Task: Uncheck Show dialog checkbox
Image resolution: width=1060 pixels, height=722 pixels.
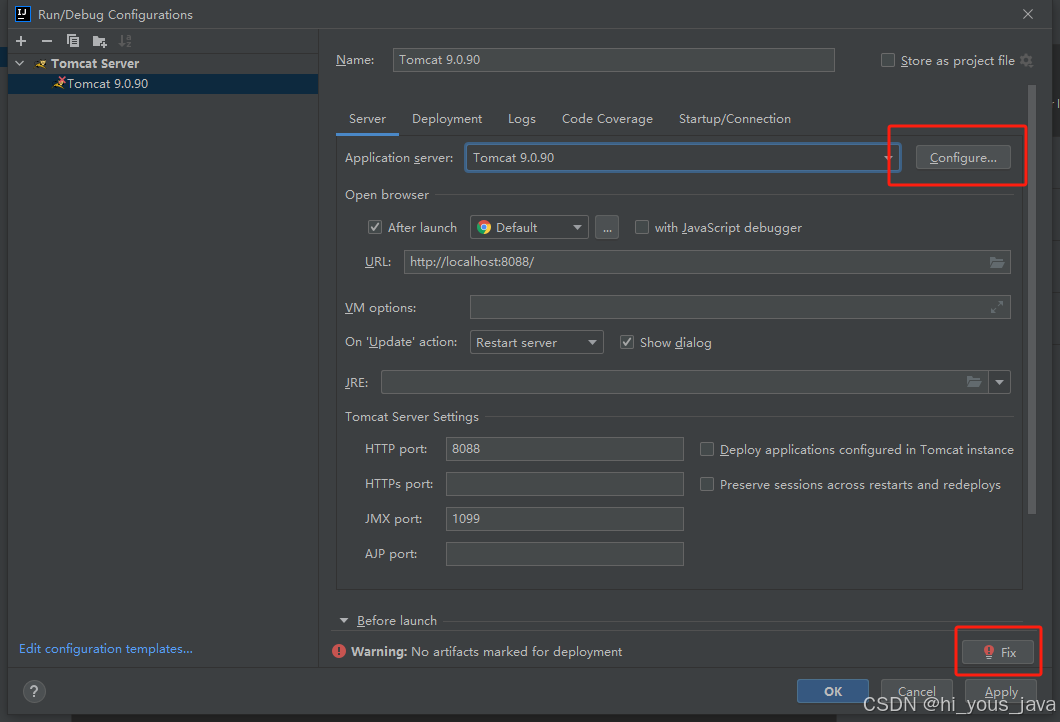Action: pos(627,342)
